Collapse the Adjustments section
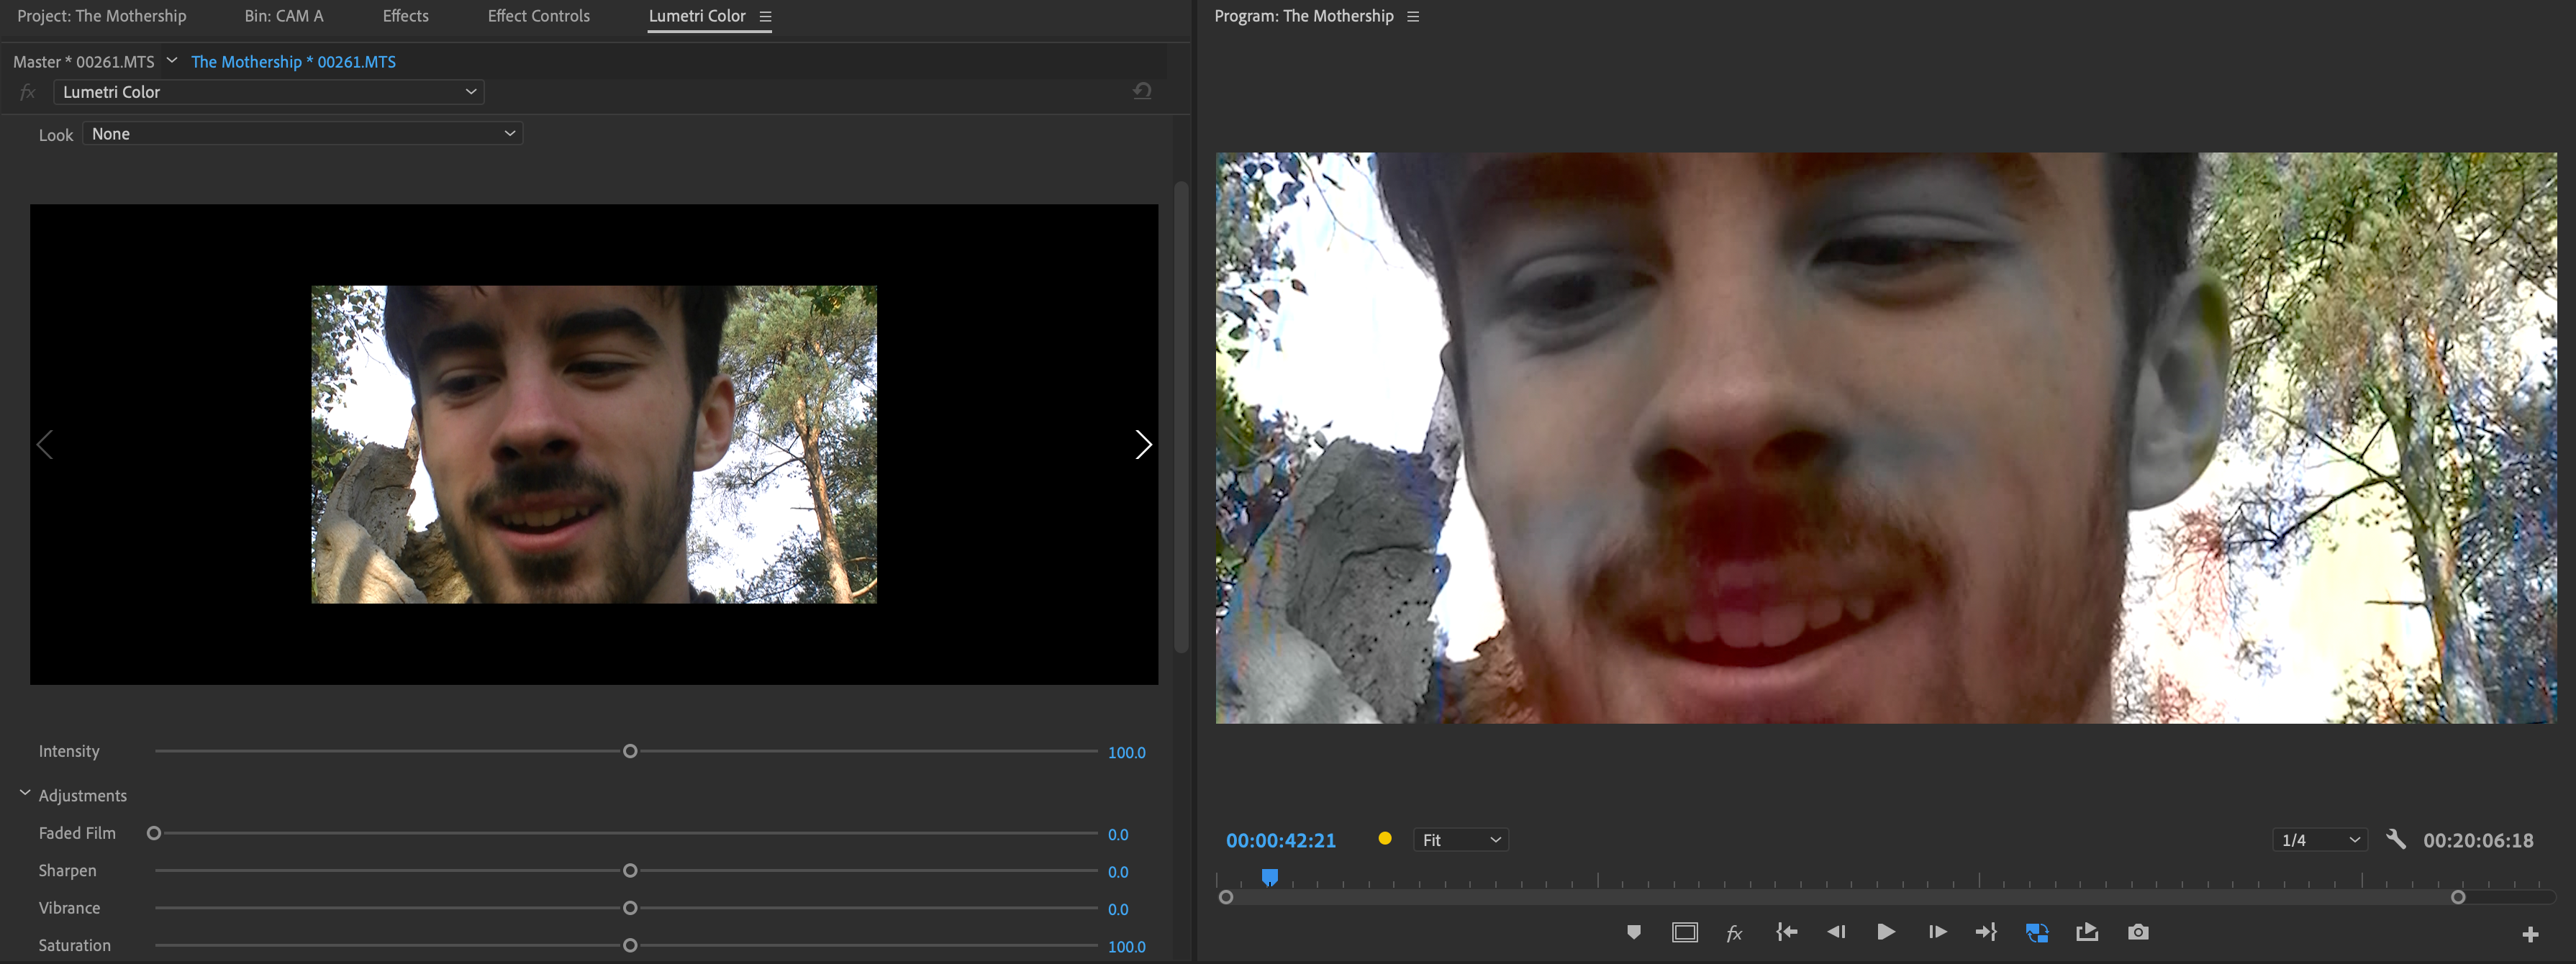This screenshot has height=964, width=2576. pyautogui.click(x=25, y=794)
